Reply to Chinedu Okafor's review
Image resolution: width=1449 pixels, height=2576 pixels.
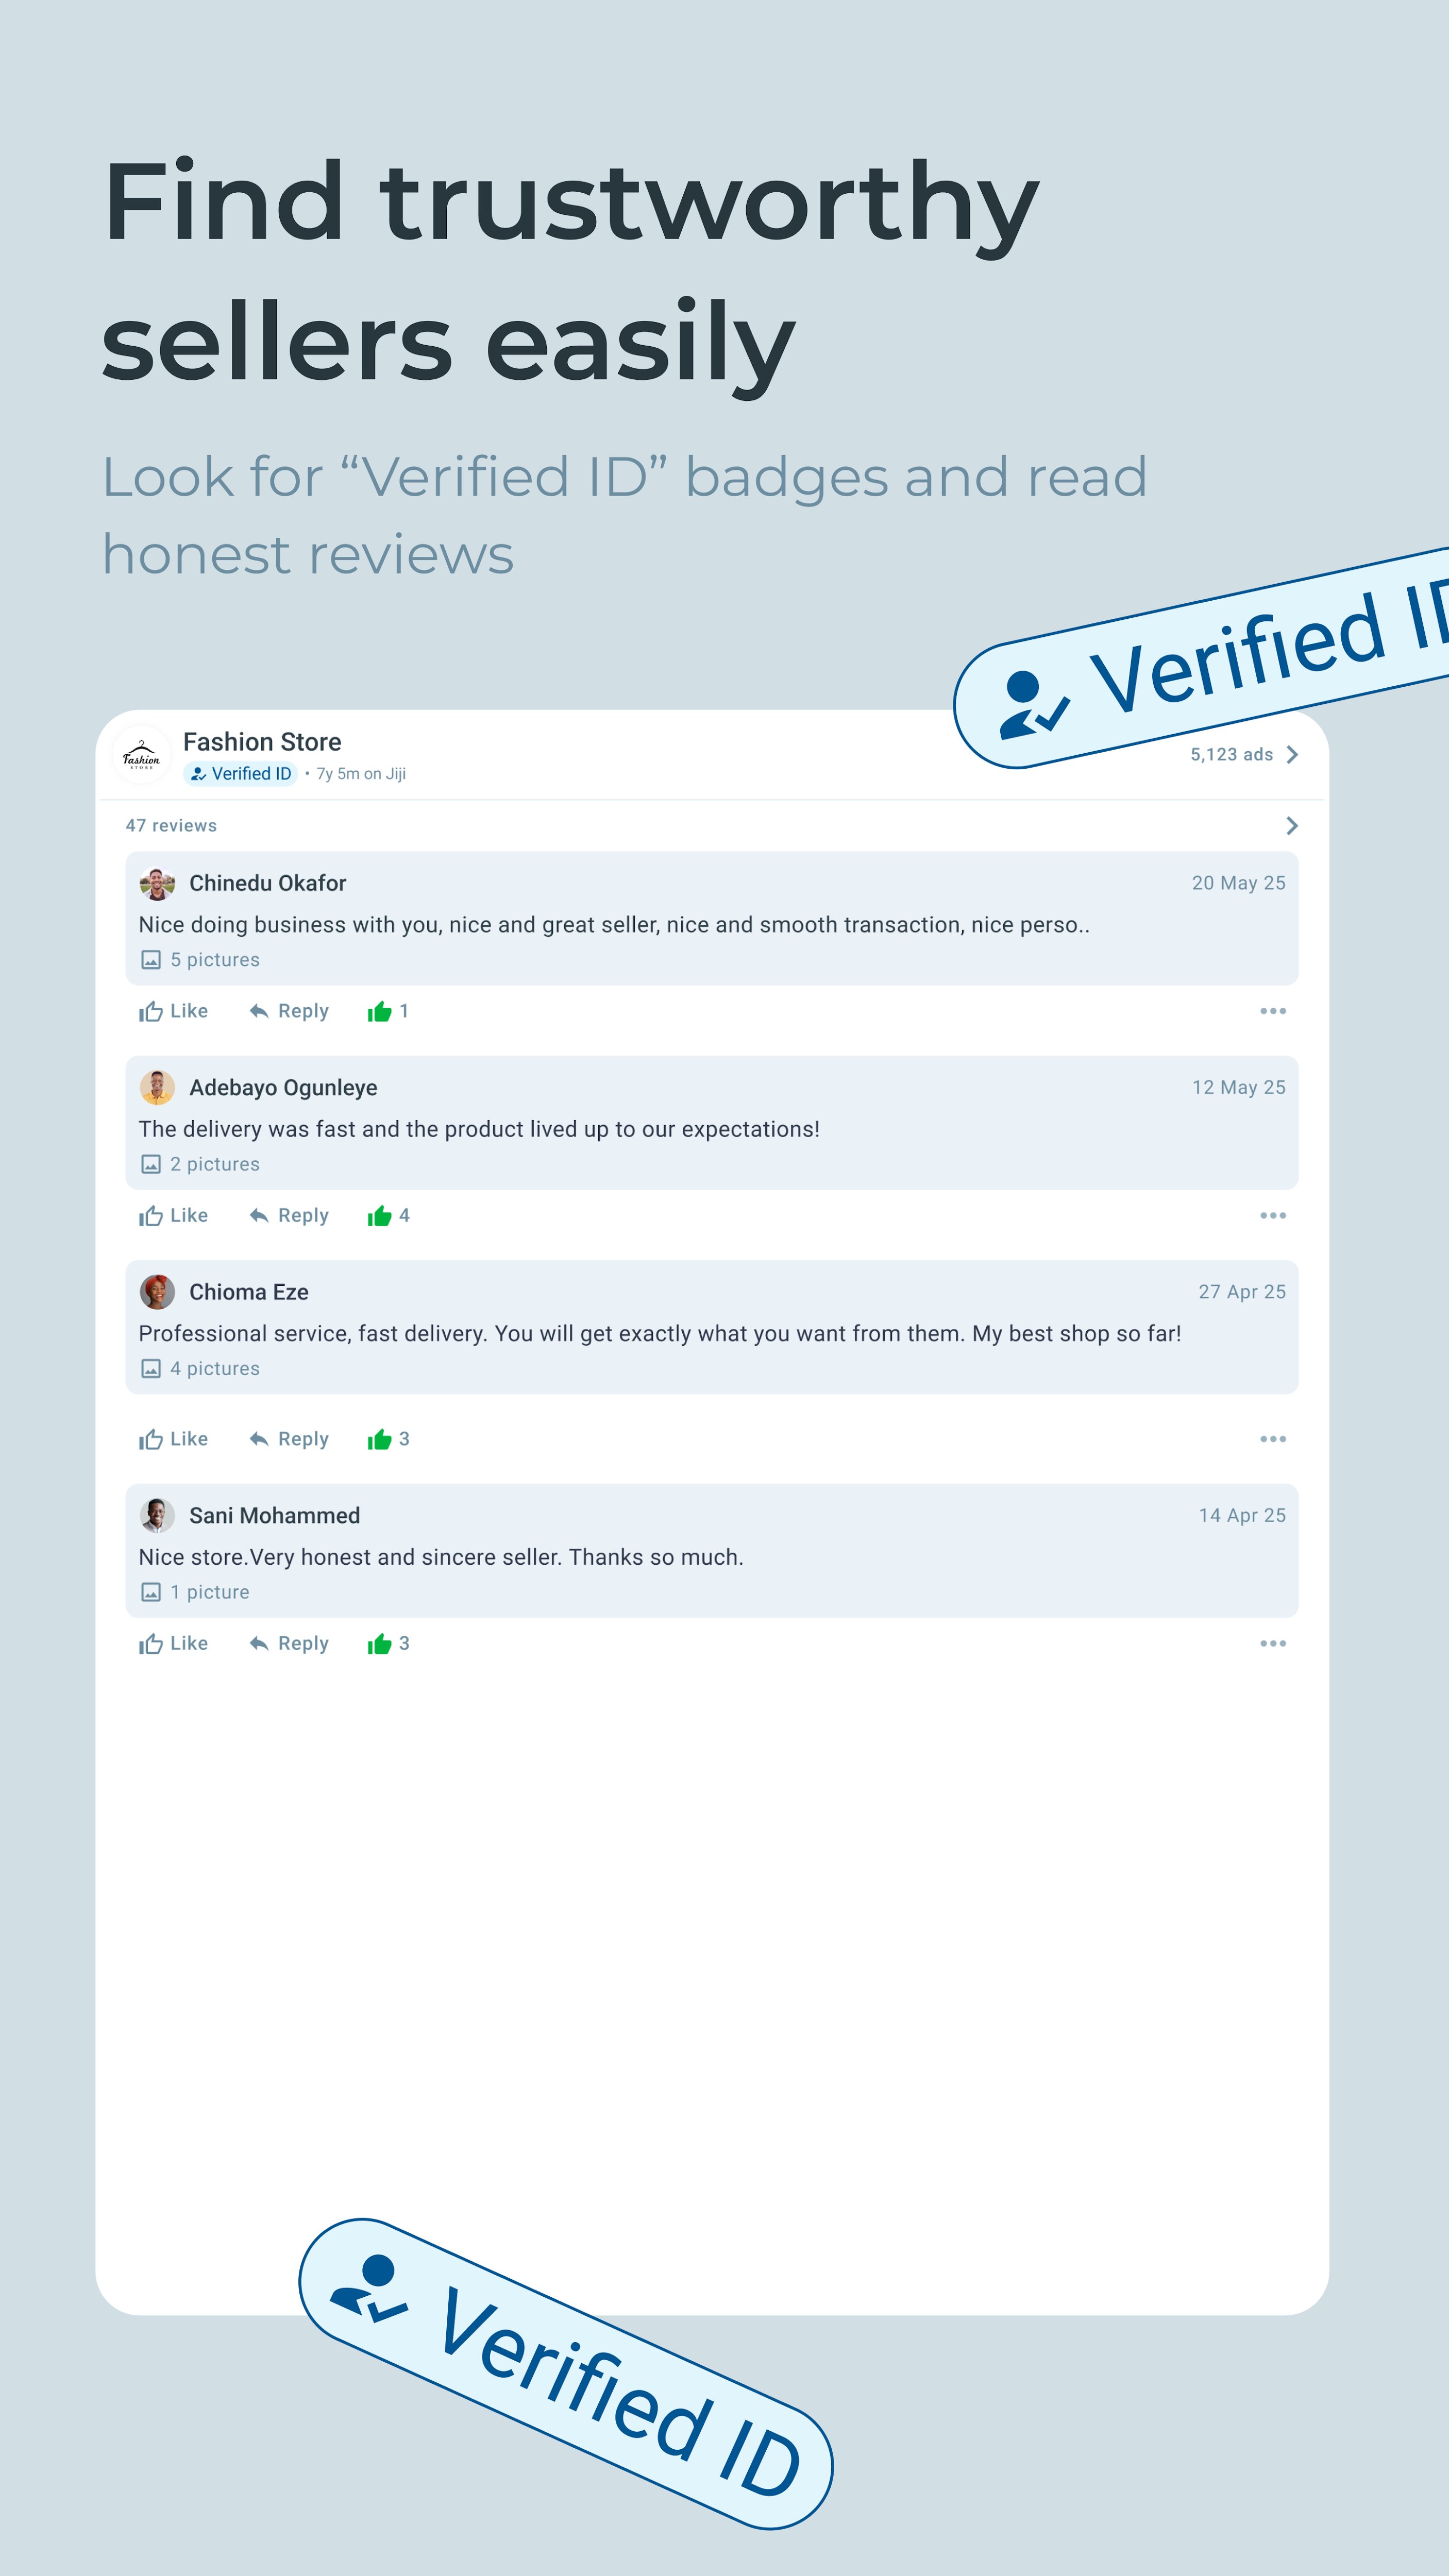(289, 1011)
